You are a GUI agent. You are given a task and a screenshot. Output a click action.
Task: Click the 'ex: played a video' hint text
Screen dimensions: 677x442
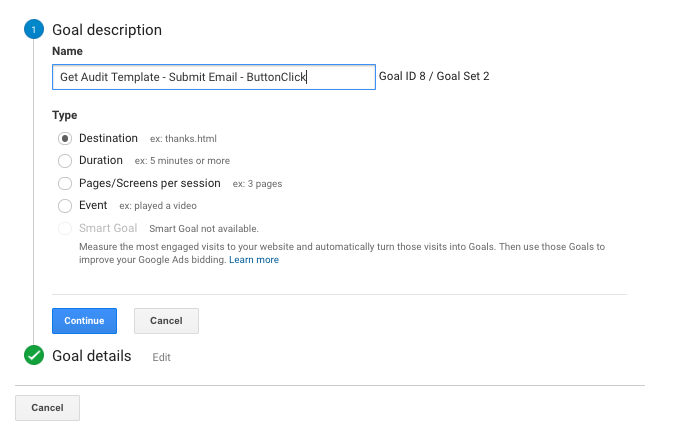[158, 206]
